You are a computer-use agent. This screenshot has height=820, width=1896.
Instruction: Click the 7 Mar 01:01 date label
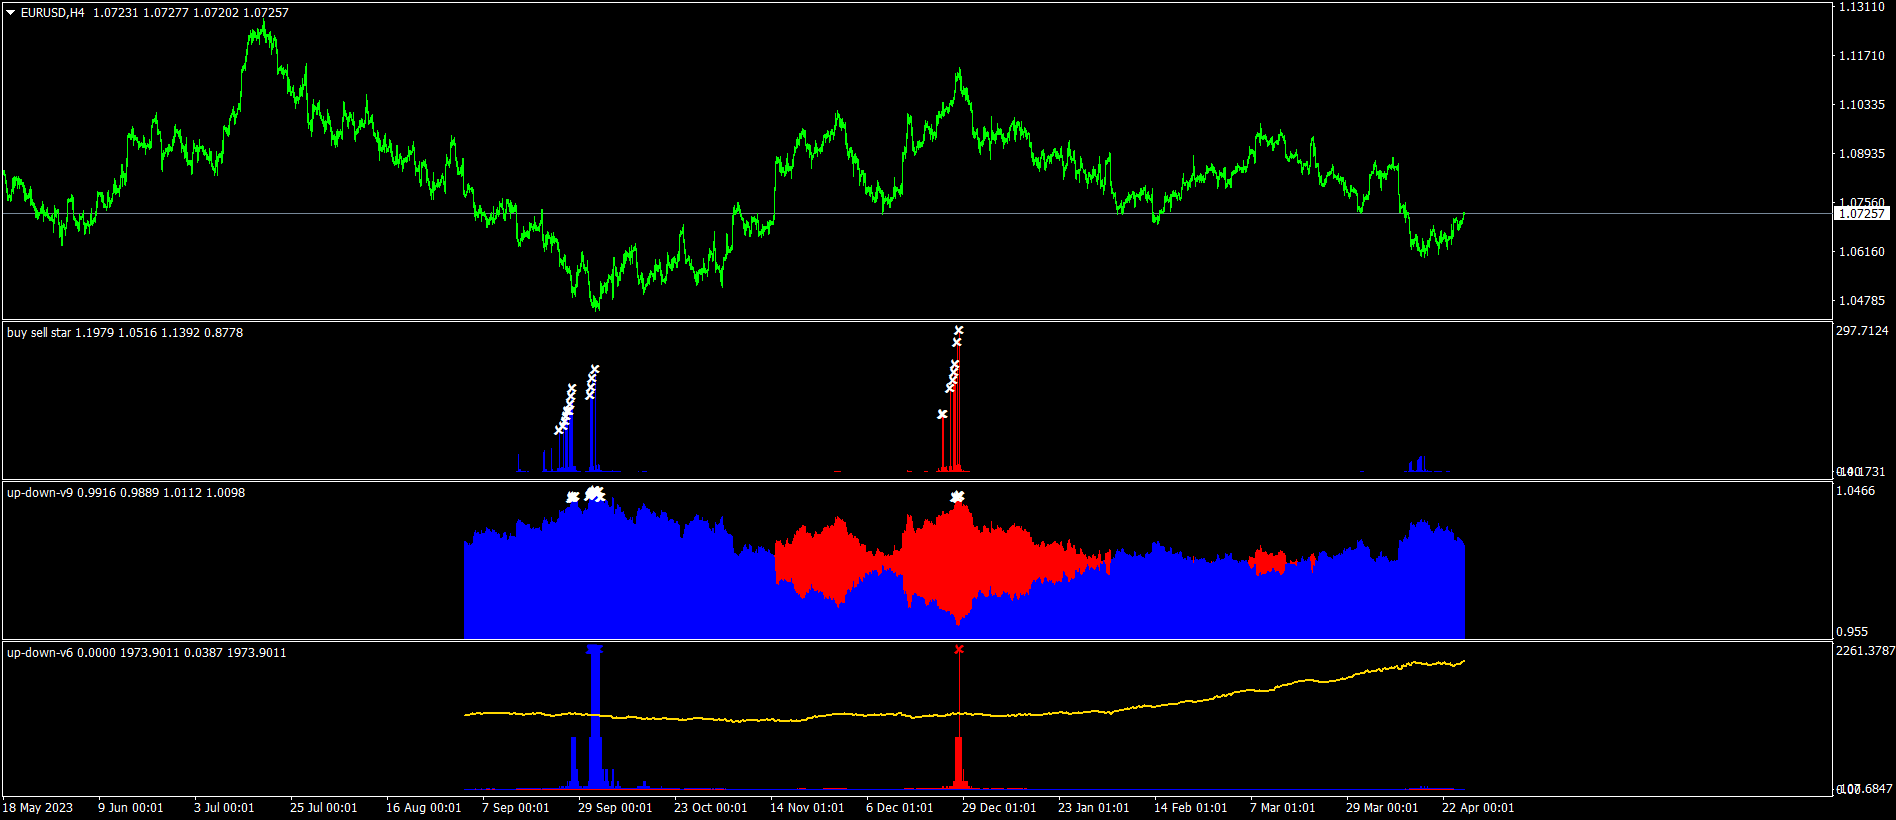[x=1282, y=808]
